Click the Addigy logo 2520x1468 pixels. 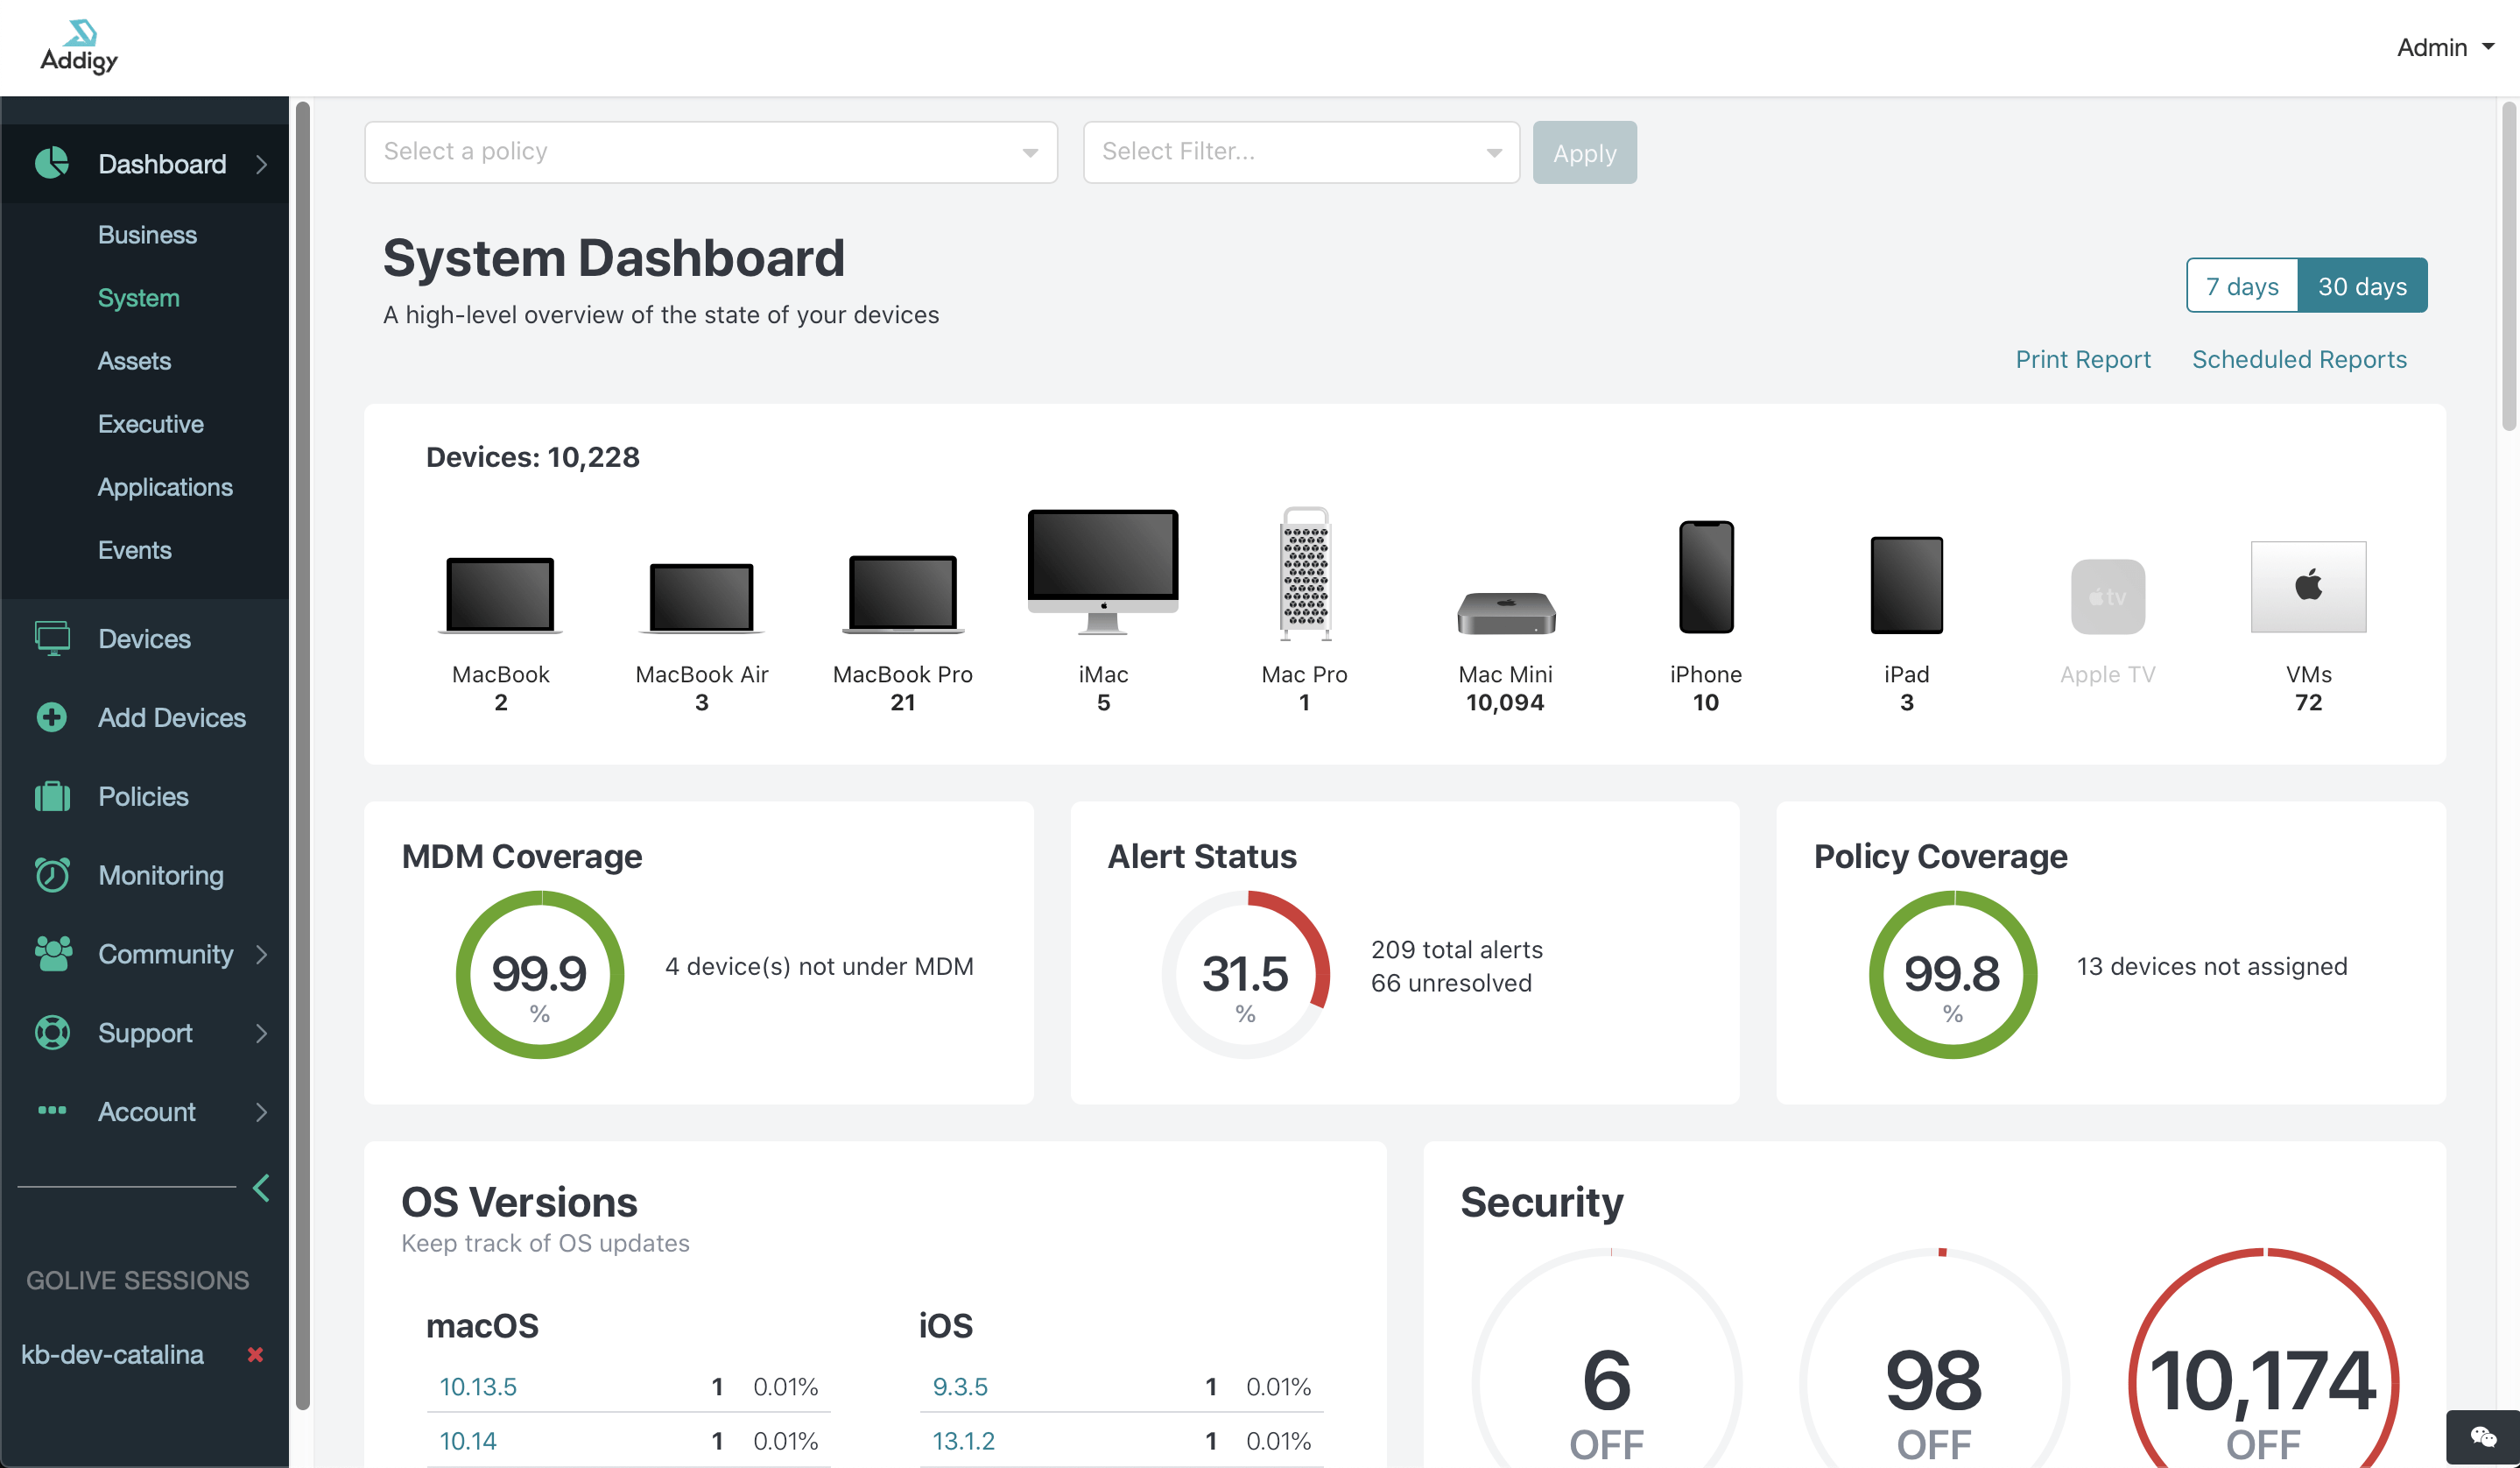coord(79,47)
